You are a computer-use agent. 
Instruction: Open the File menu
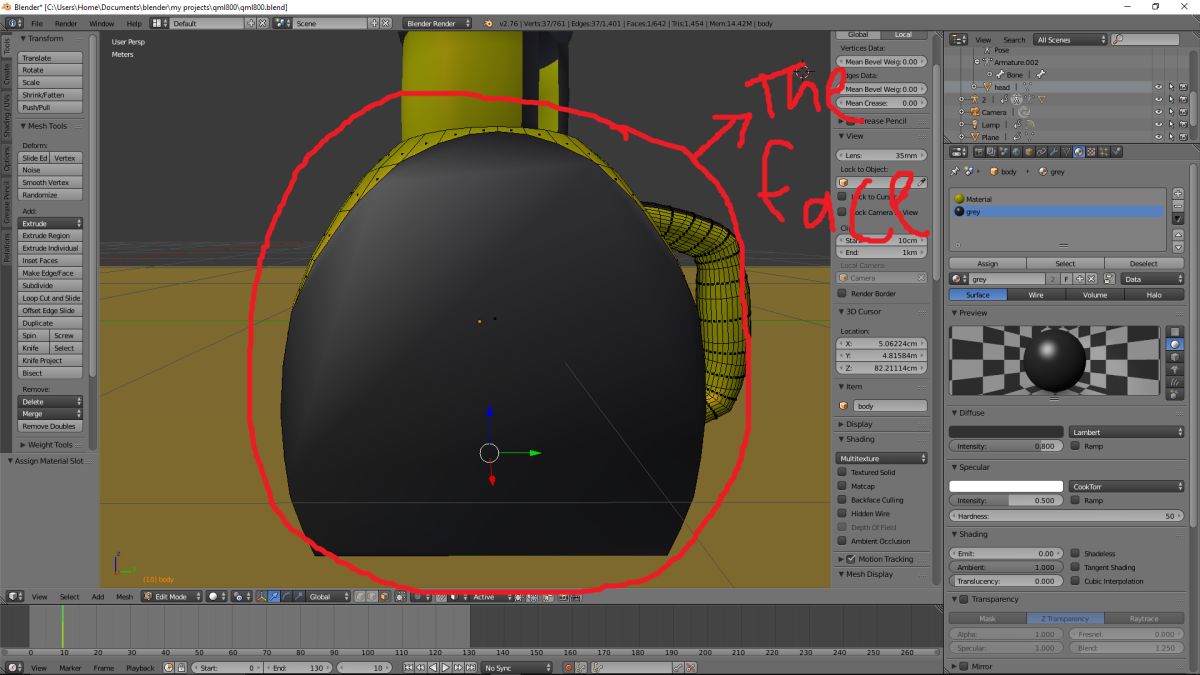coord(37,22)
